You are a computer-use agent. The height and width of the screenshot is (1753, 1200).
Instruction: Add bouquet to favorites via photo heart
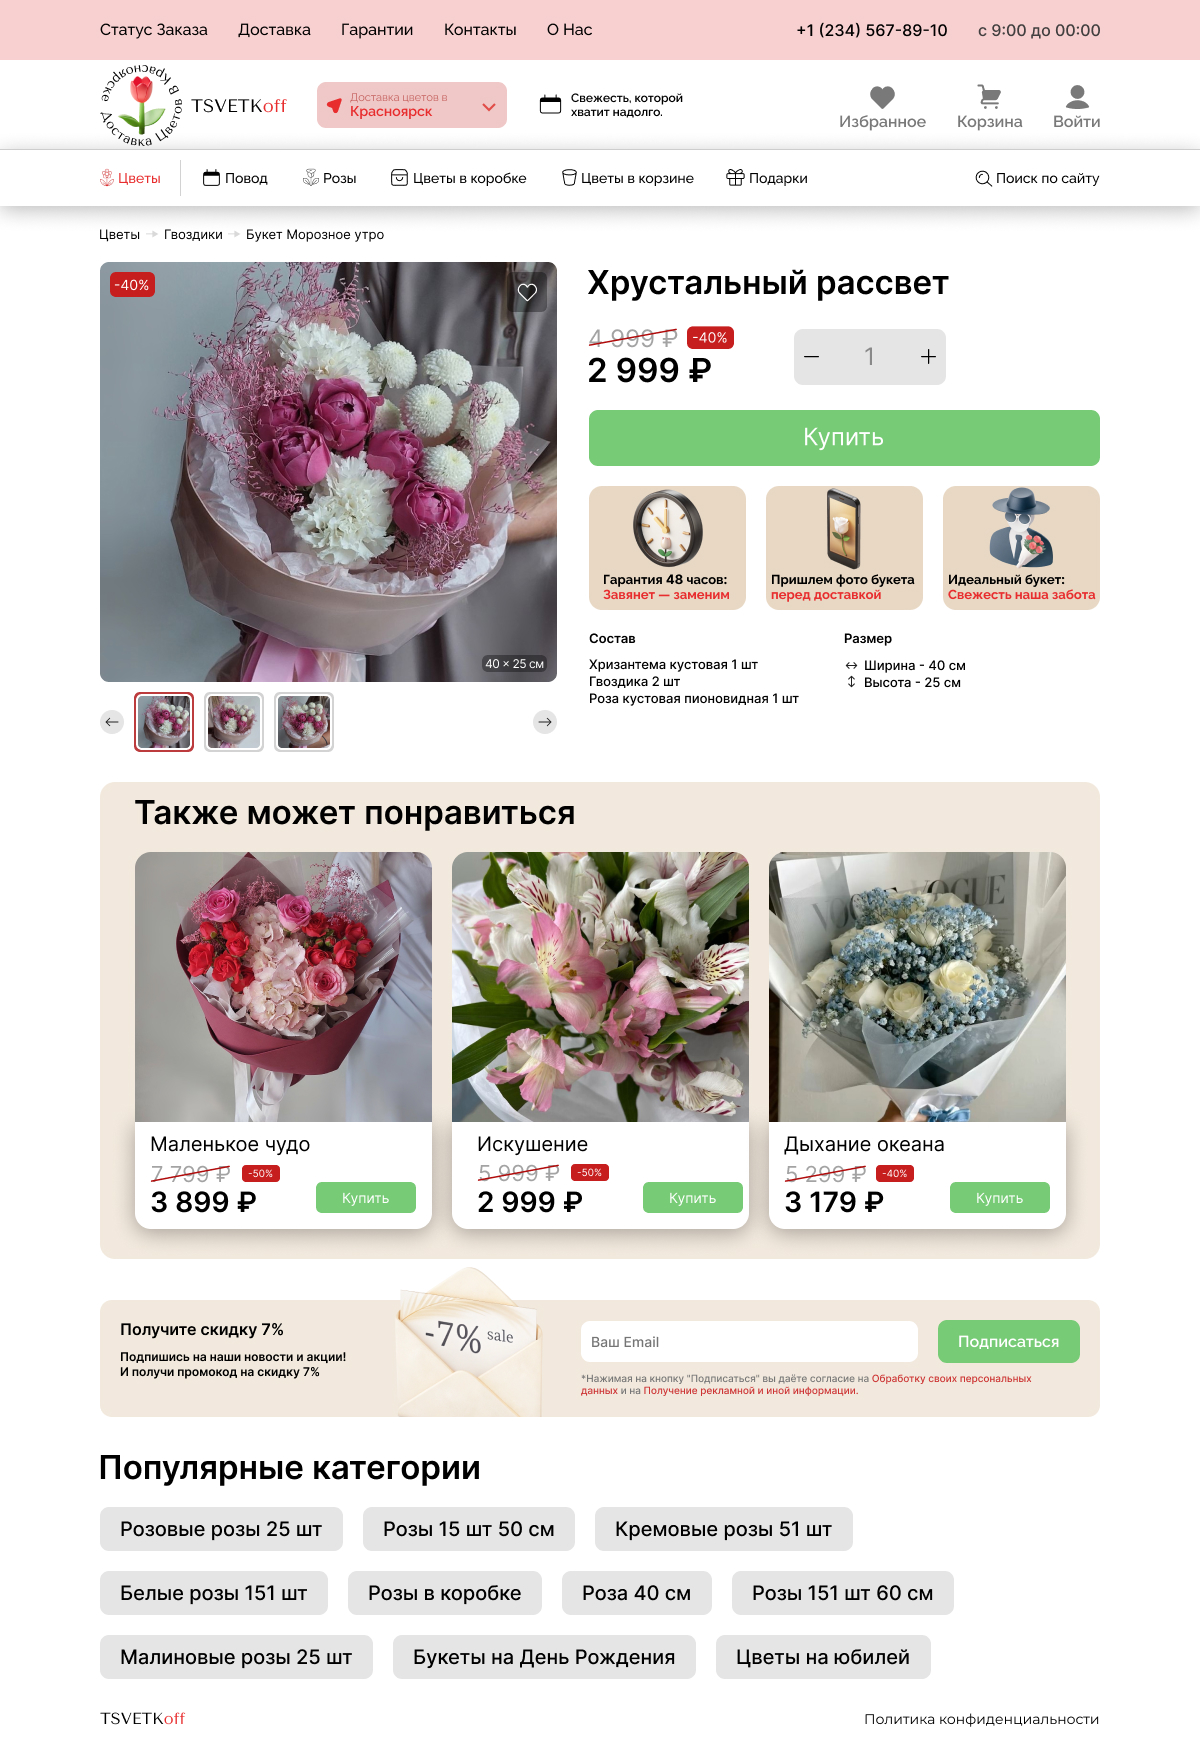point(527,292)
